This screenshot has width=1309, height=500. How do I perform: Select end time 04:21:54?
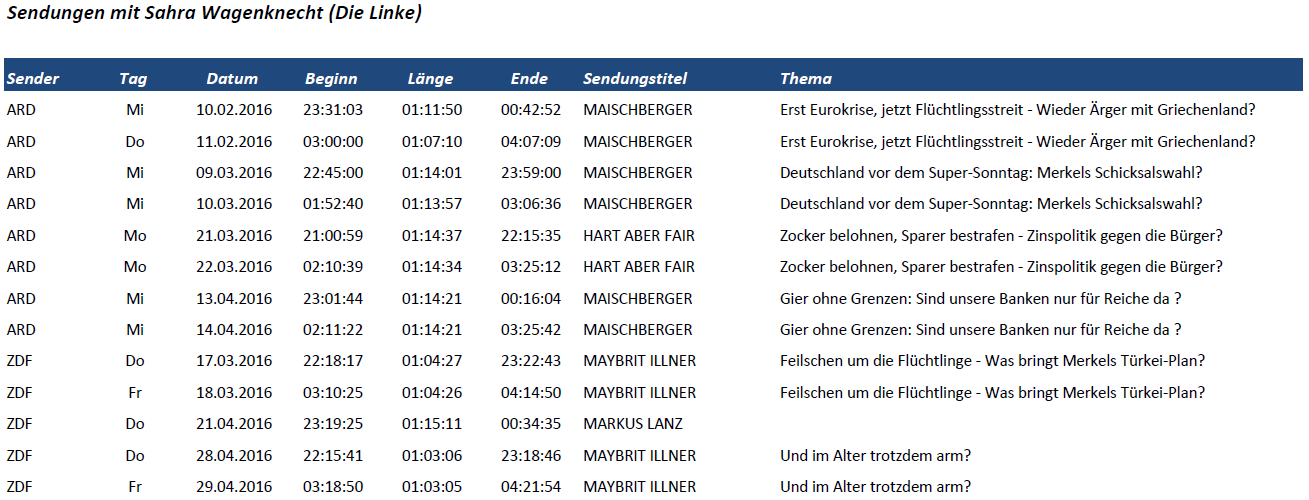coord(531,487)
